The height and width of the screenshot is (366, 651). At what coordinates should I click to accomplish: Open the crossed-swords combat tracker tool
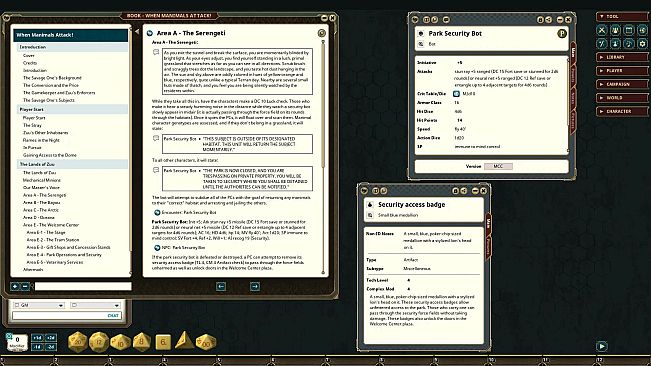(602, 30)
